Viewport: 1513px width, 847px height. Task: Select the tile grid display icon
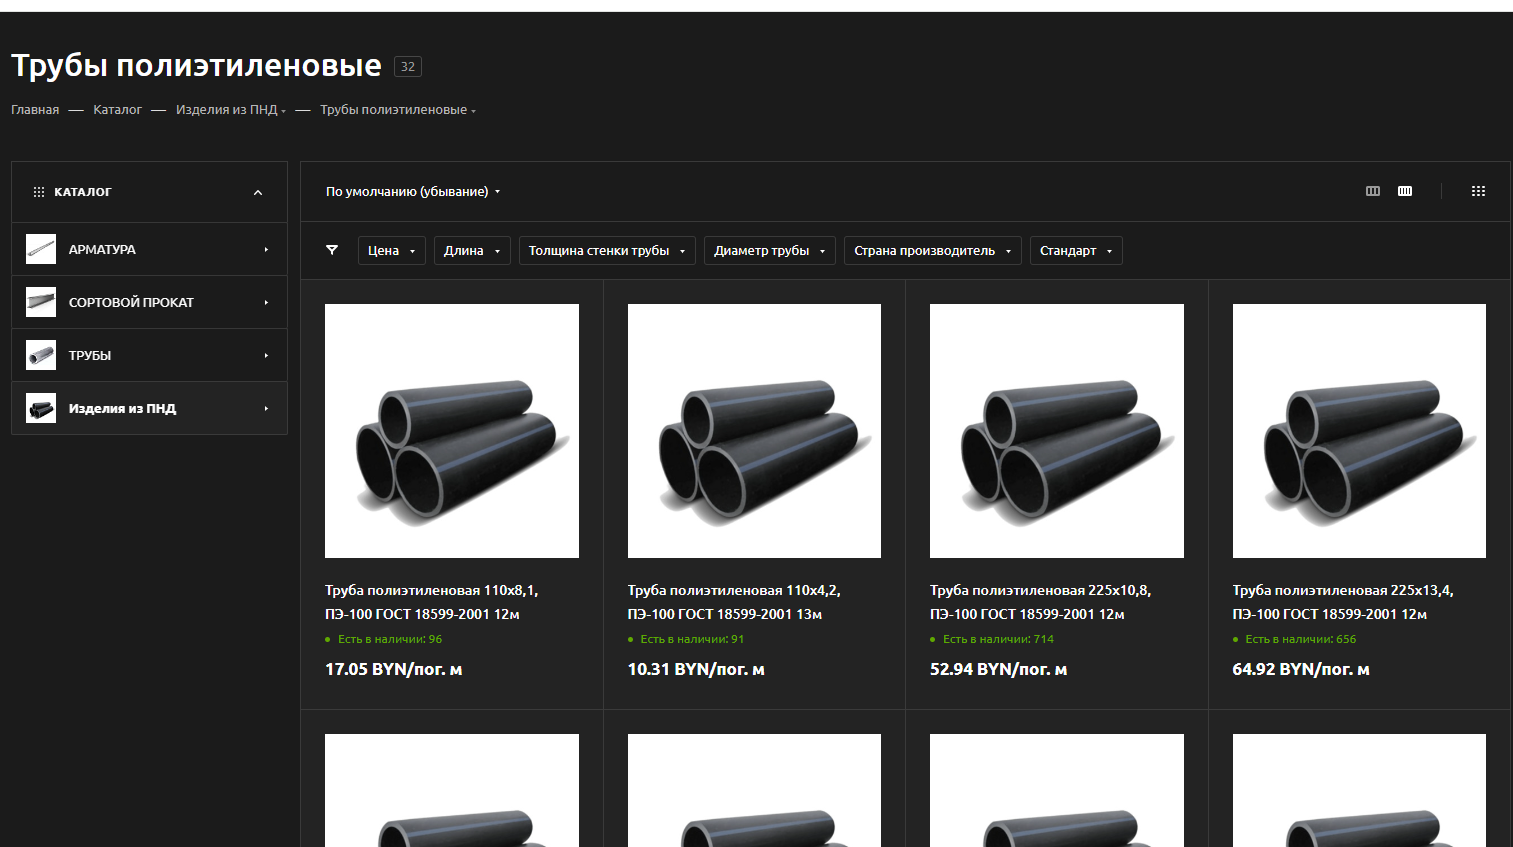pyautogui.click(x=1478, y=191)
